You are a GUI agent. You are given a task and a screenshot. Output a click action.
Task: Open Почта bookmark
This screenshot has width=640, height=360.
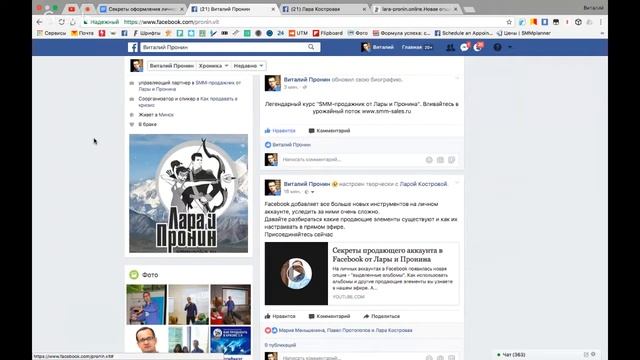pos(82,33)
